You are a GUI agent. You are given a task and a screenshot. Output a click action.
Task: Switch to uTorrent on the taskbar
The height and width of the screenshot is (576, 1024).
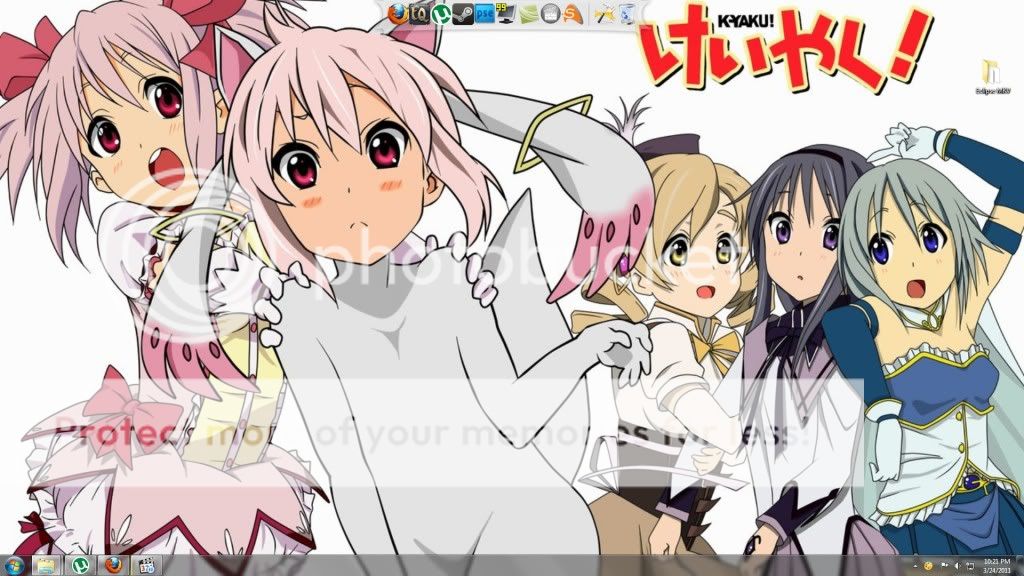[80, 565]
